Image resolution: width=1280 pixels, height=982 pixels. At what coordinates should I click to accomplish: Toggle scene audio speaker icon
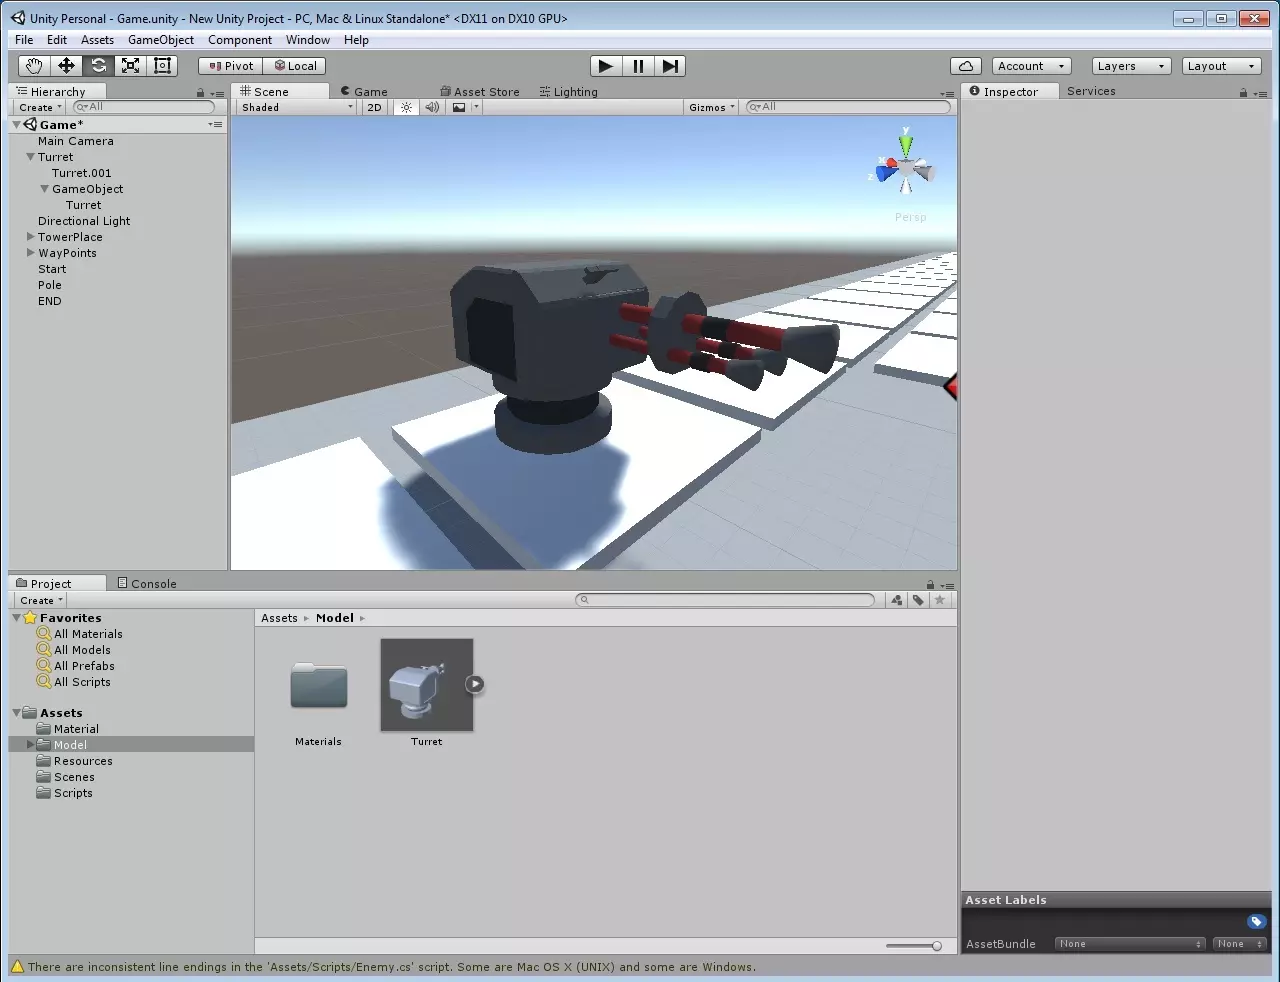coord(432,107)
